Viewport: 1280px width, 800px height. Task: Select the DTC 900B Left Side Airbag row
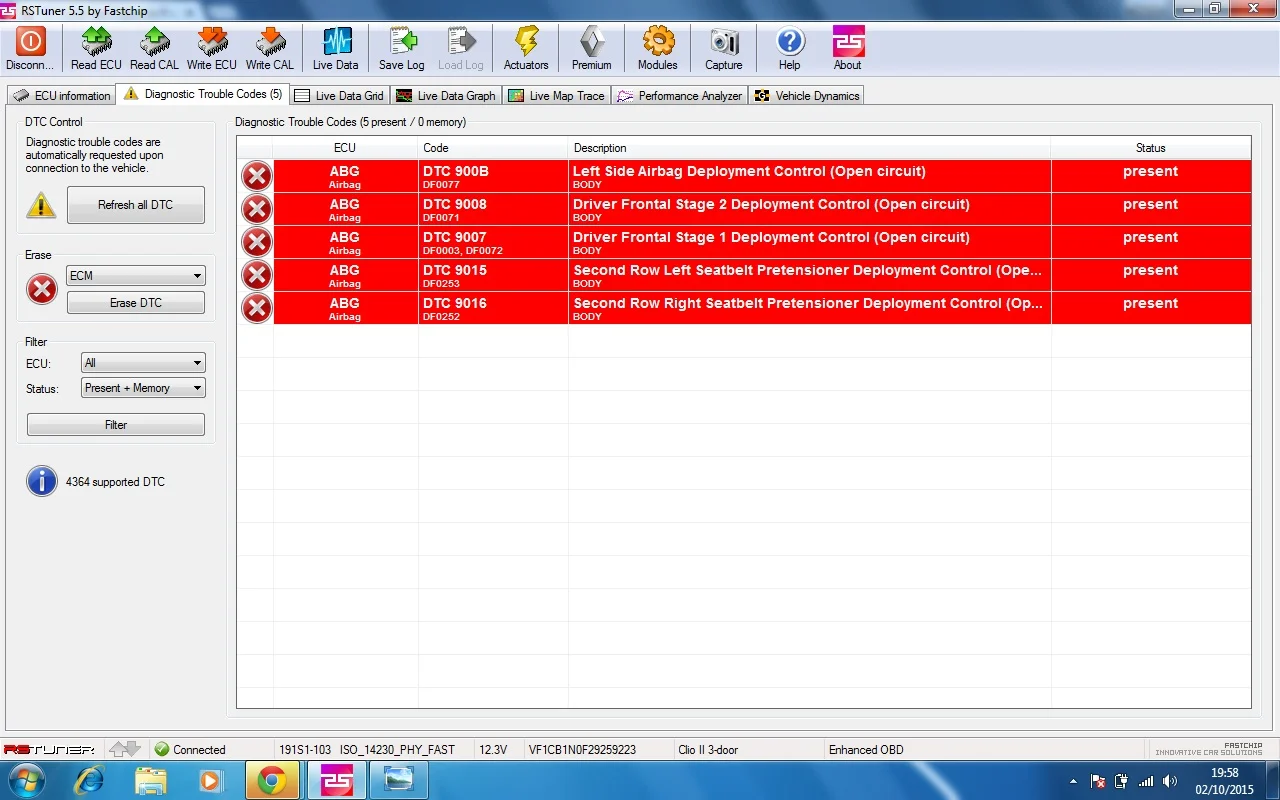pyautogui.click(x=744, y=176)
